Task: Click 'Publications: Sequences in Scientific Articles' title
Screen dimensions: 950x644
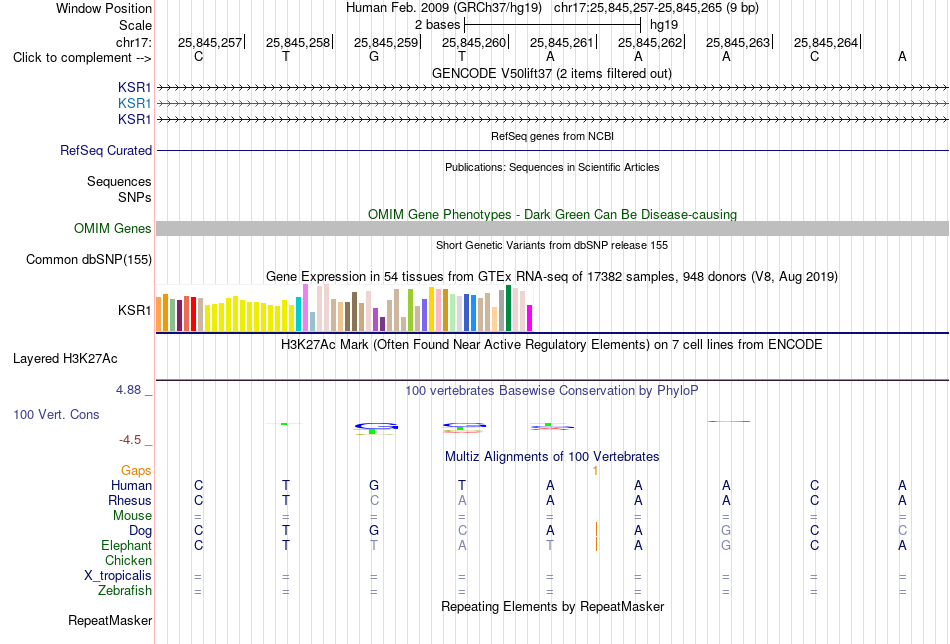Action: coord(552,167)
